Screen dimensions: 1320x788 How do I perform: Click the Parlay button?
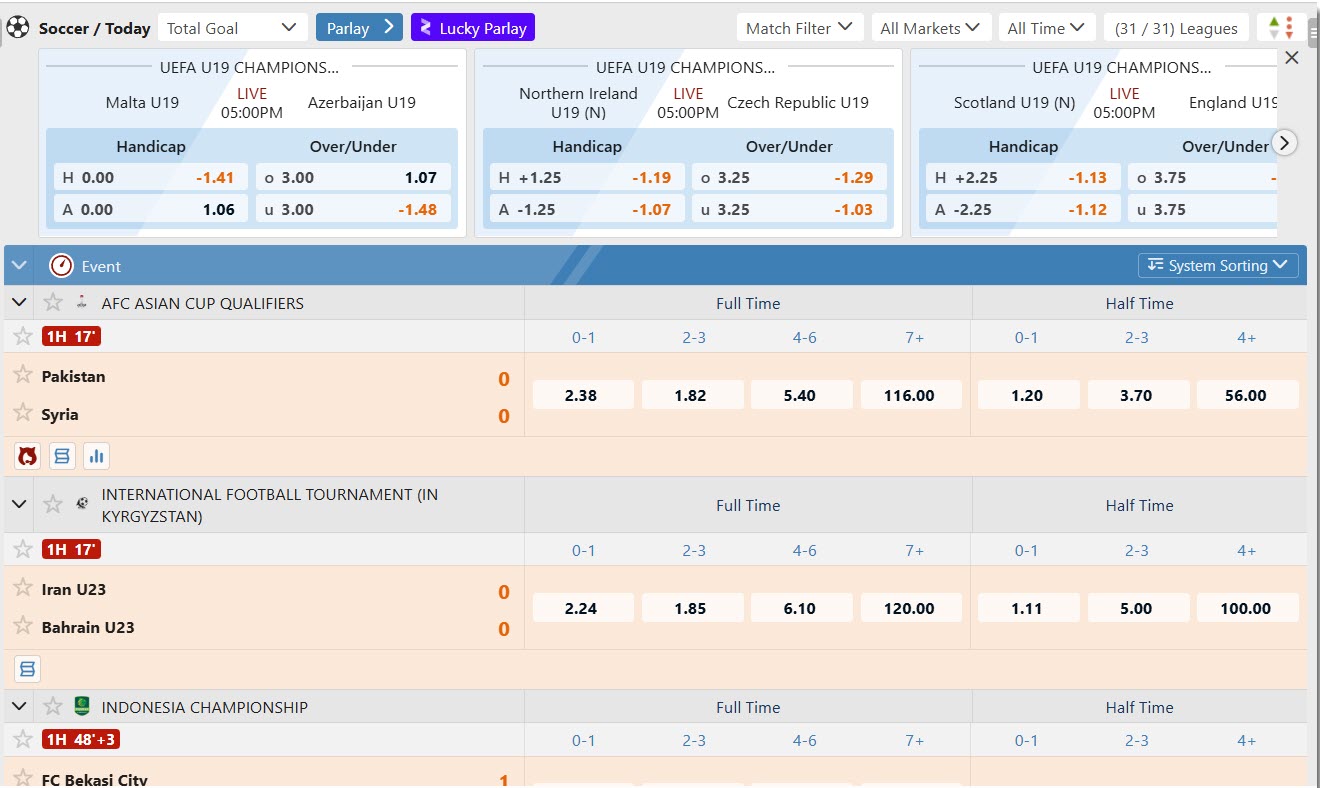(x=359, y=28)
